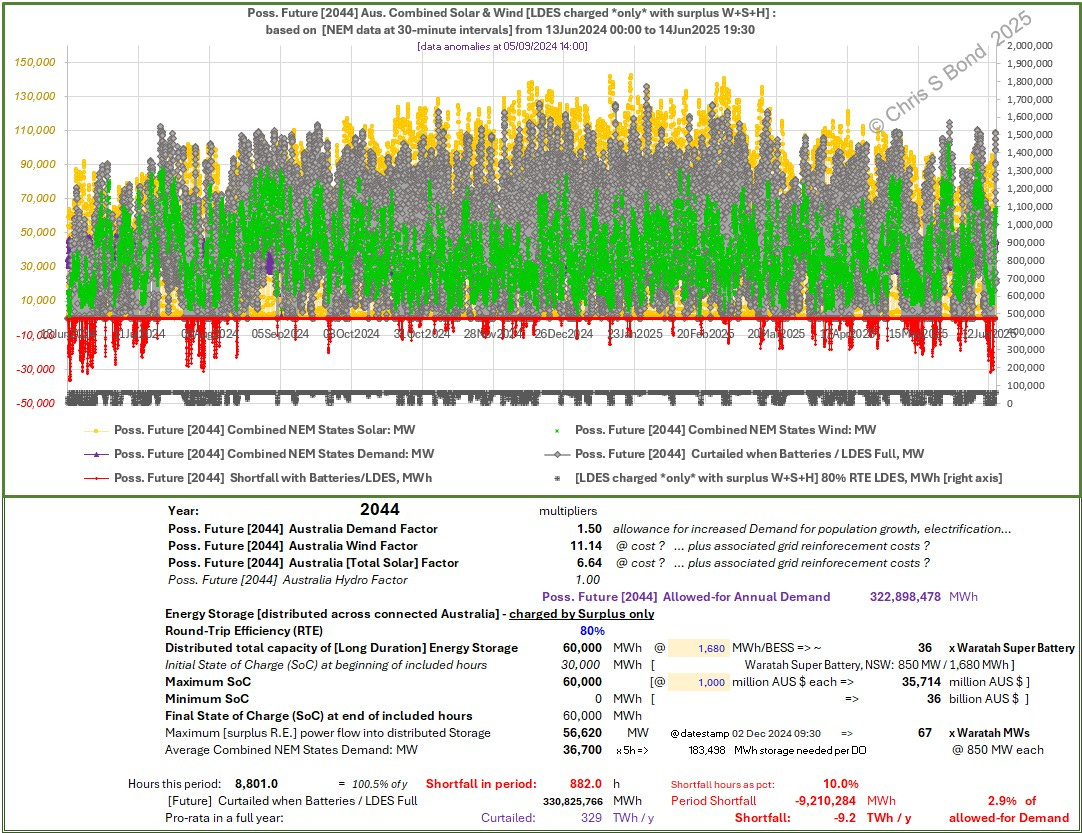Click the chart title line about Combined Solar & Wind
Image resolution: width=1082 pixels, height=833 pixels.
coord(511,13)
